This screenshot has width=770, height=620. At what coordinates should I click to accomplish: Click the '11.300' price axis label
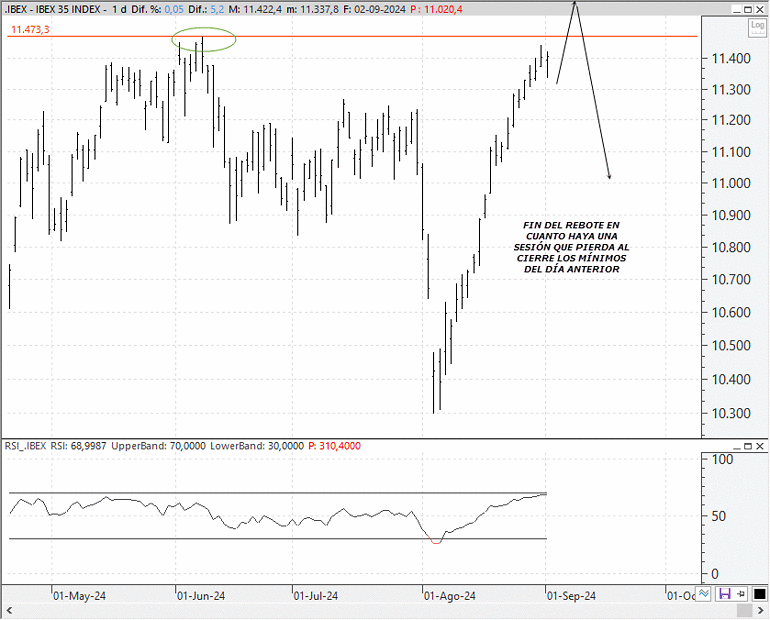(x=731, y=90)
